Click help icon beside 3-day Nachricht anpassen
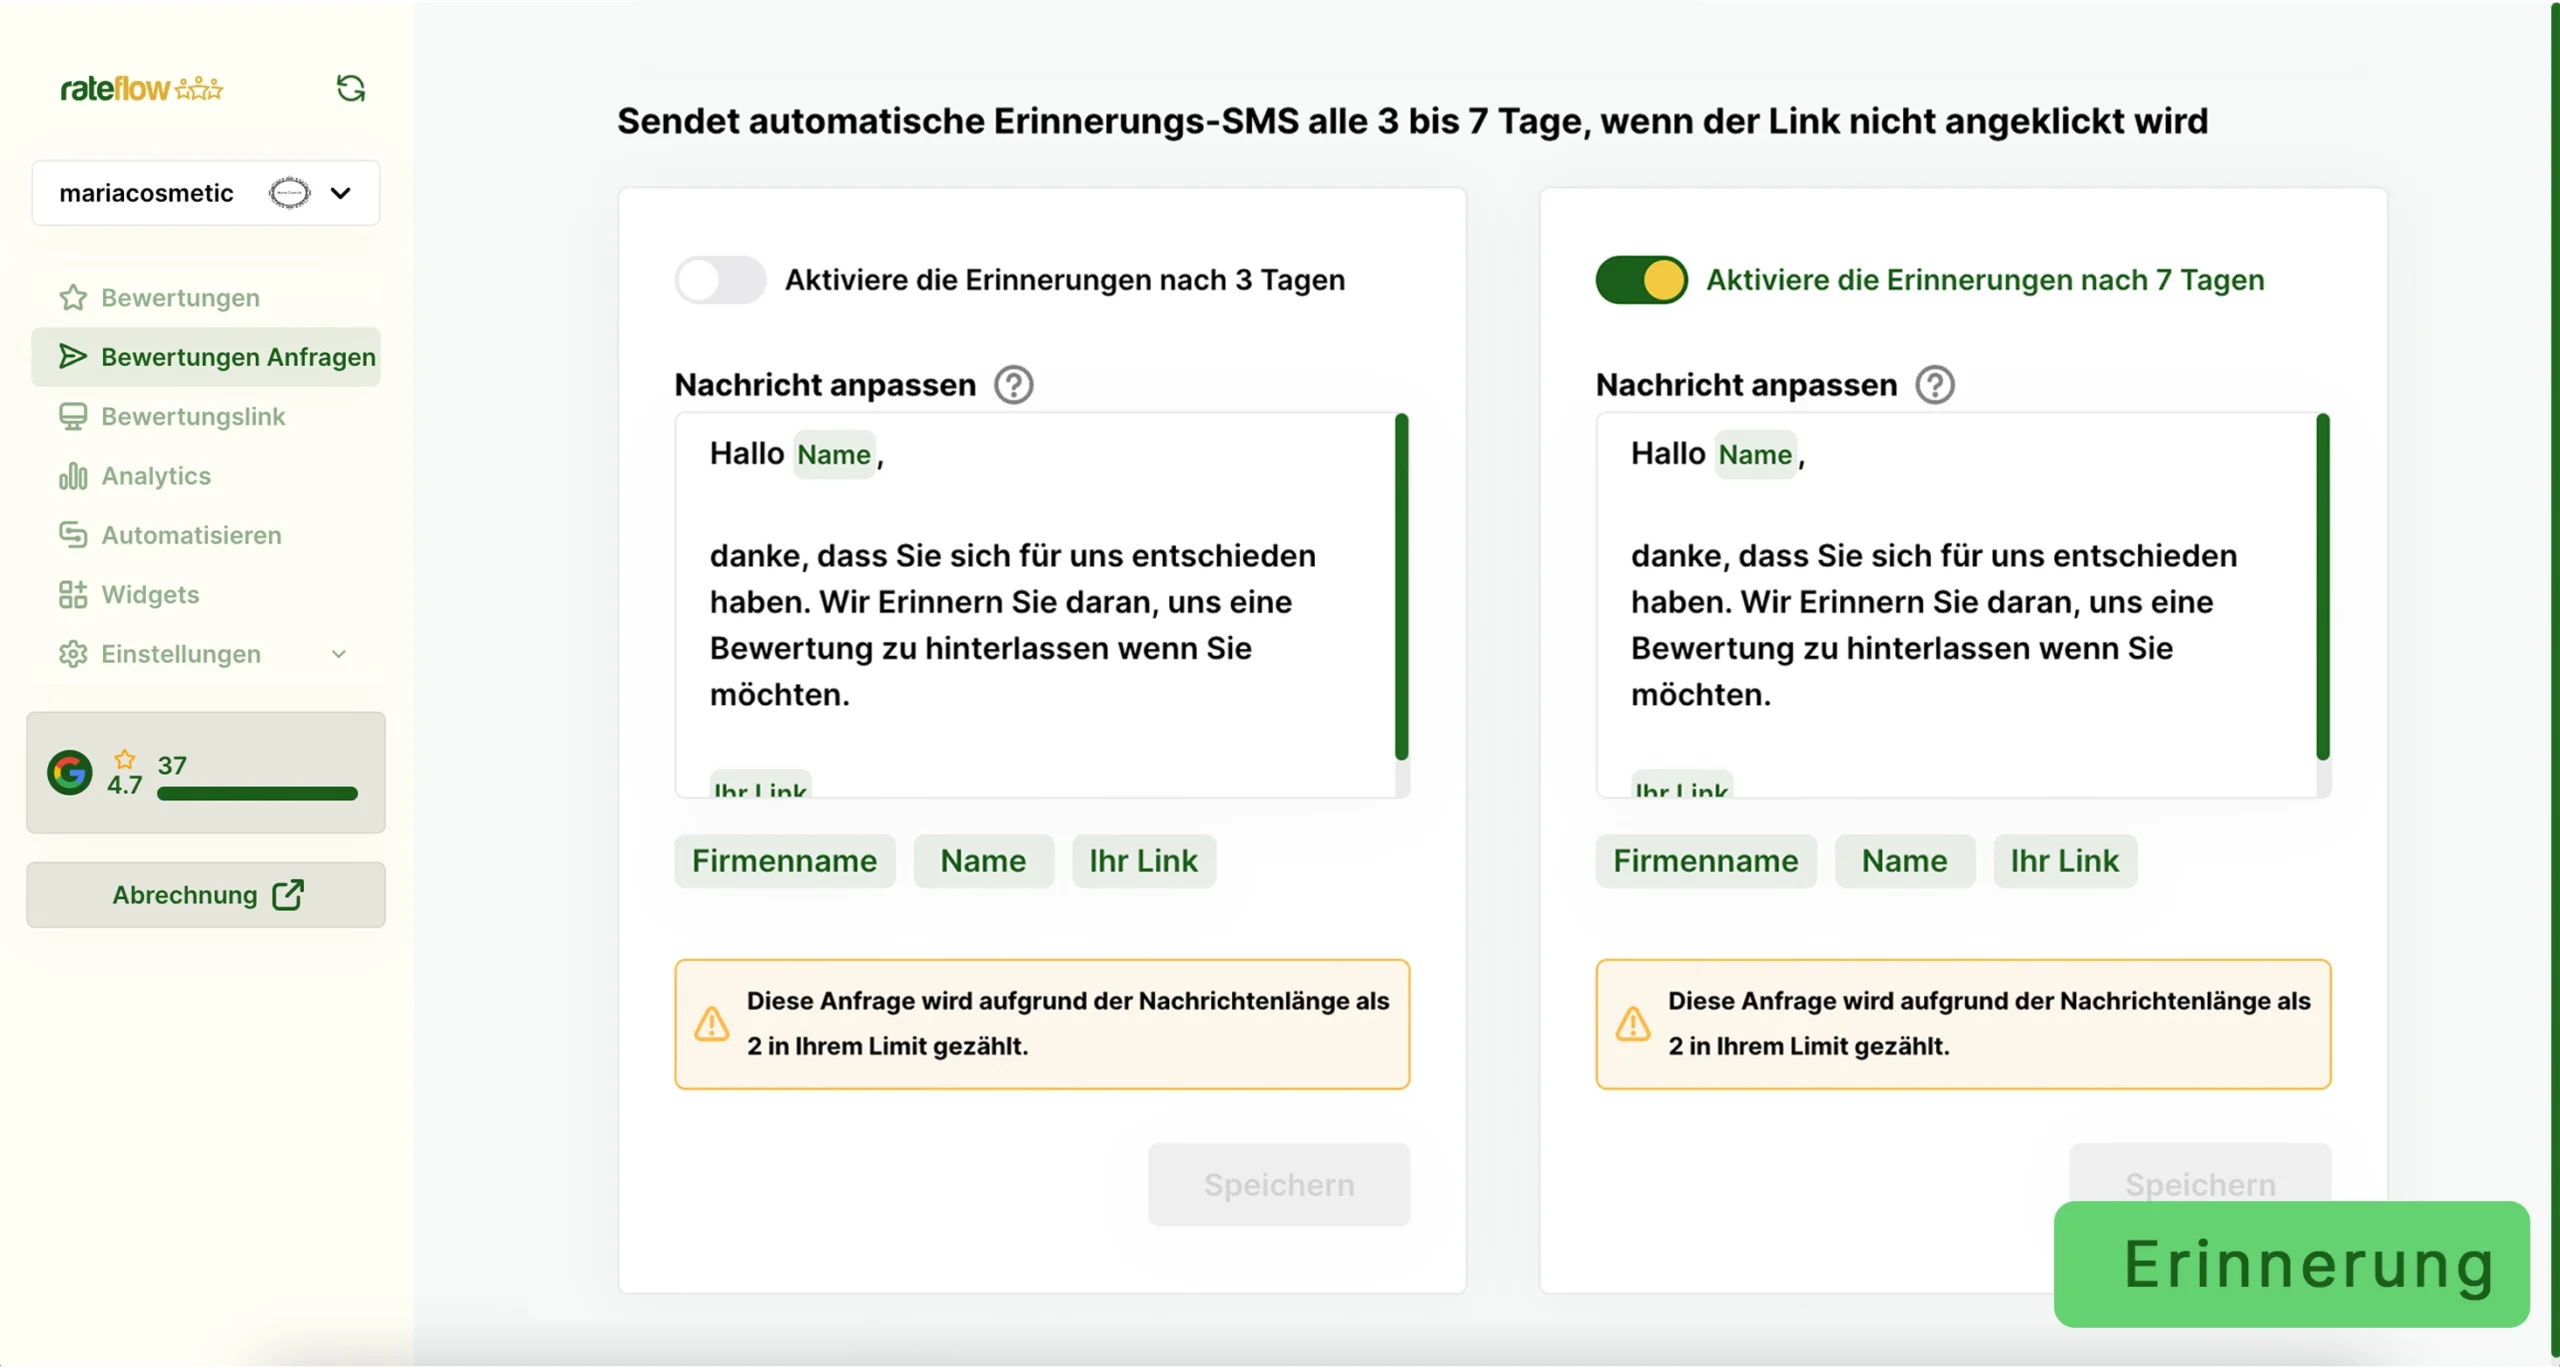This screenshot has width=2560, height=1368. click(x=1013, y=385)
